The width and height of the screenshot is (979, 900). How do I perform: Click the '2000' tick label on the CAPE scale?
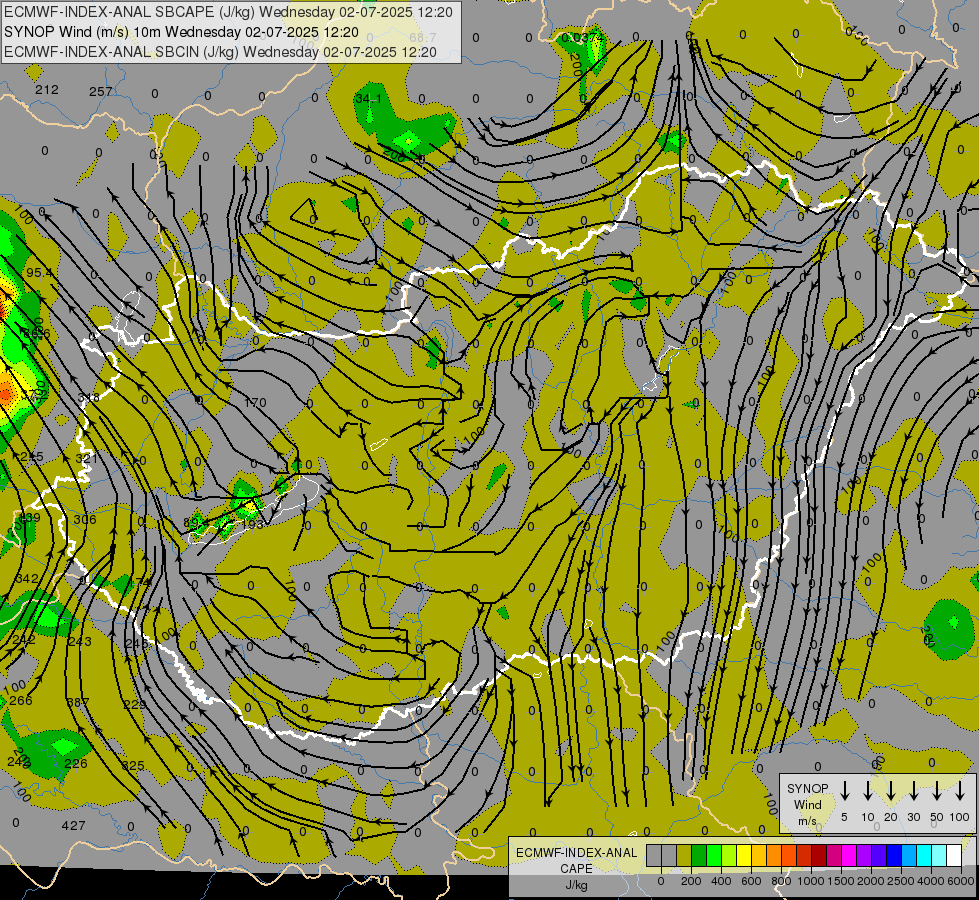click(871, 881)
